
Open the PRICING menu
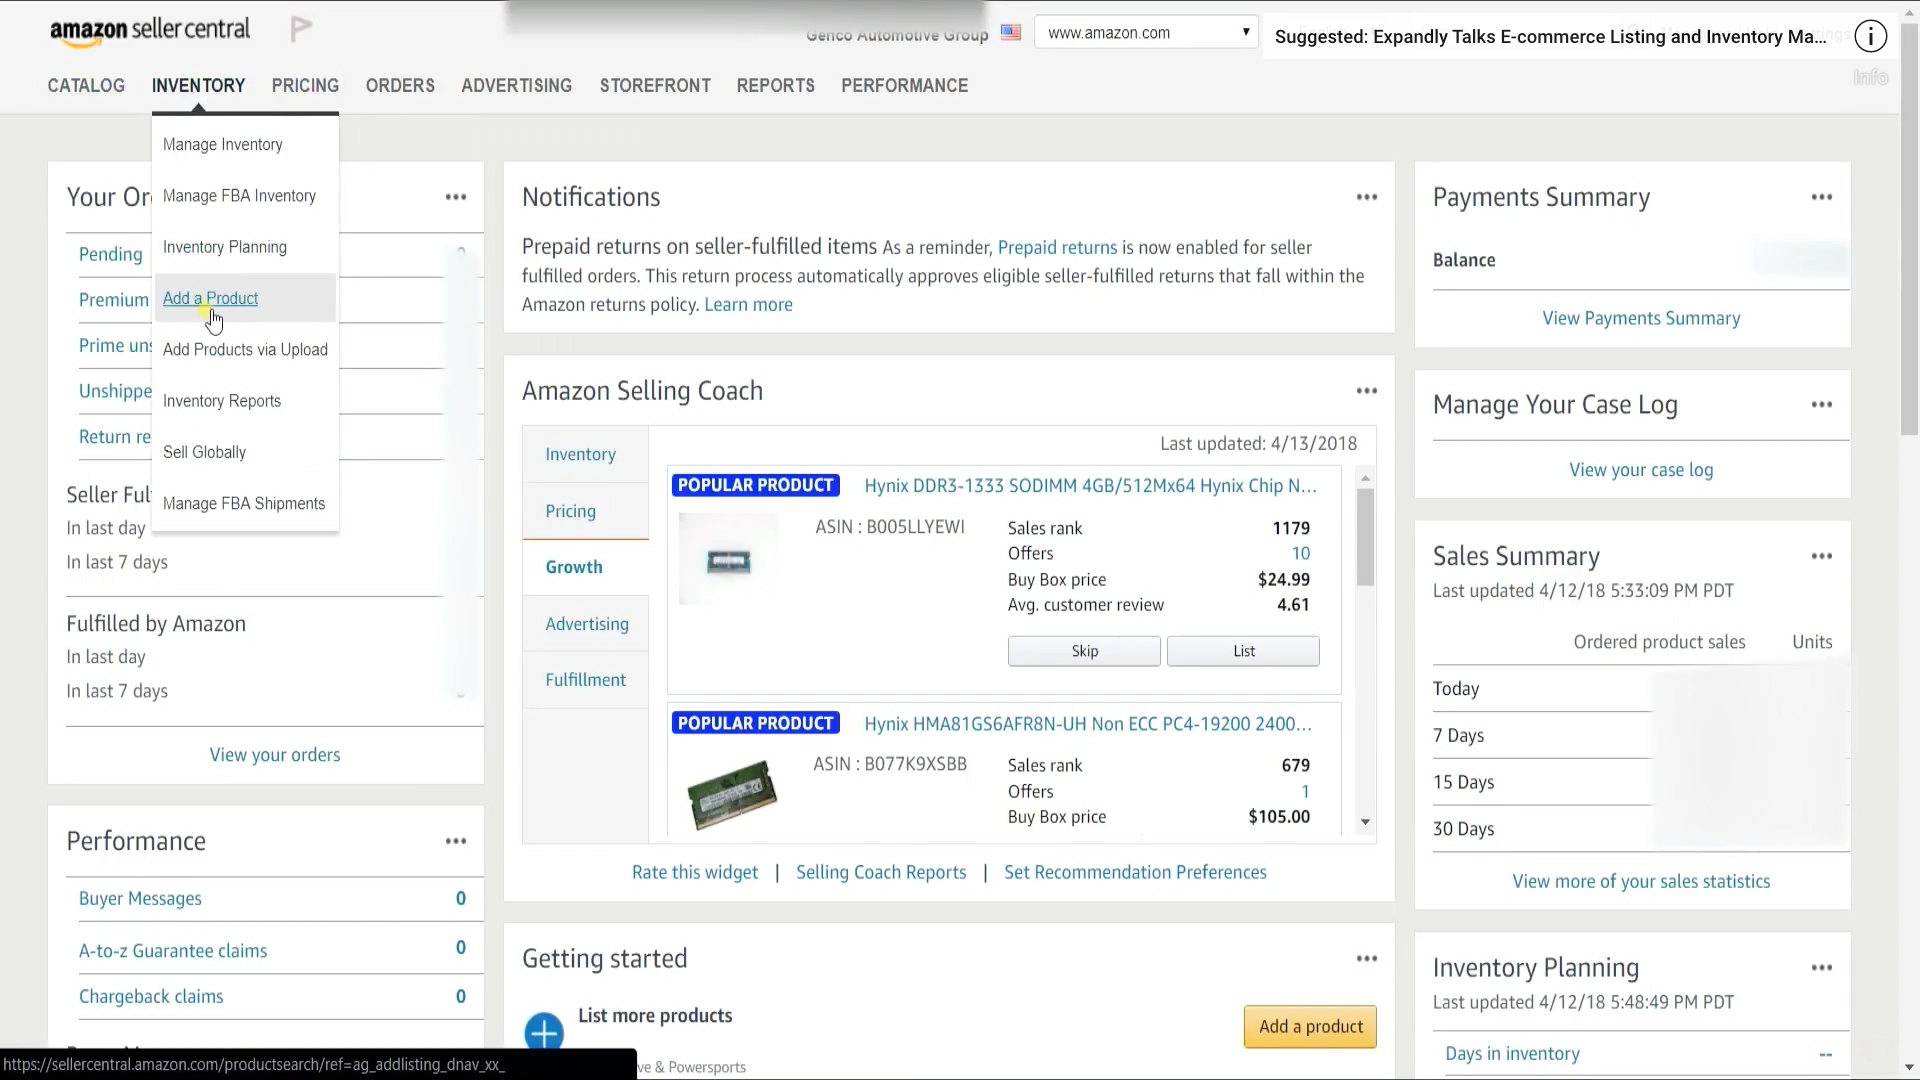(305, 86)
